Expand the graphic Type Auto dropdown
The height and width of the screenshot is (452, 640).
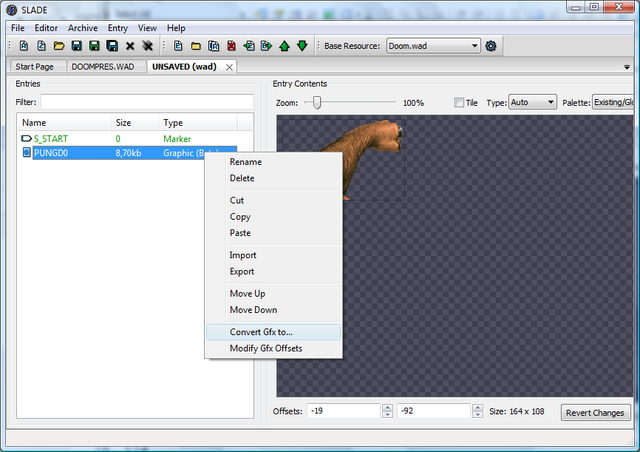[533, 102]
